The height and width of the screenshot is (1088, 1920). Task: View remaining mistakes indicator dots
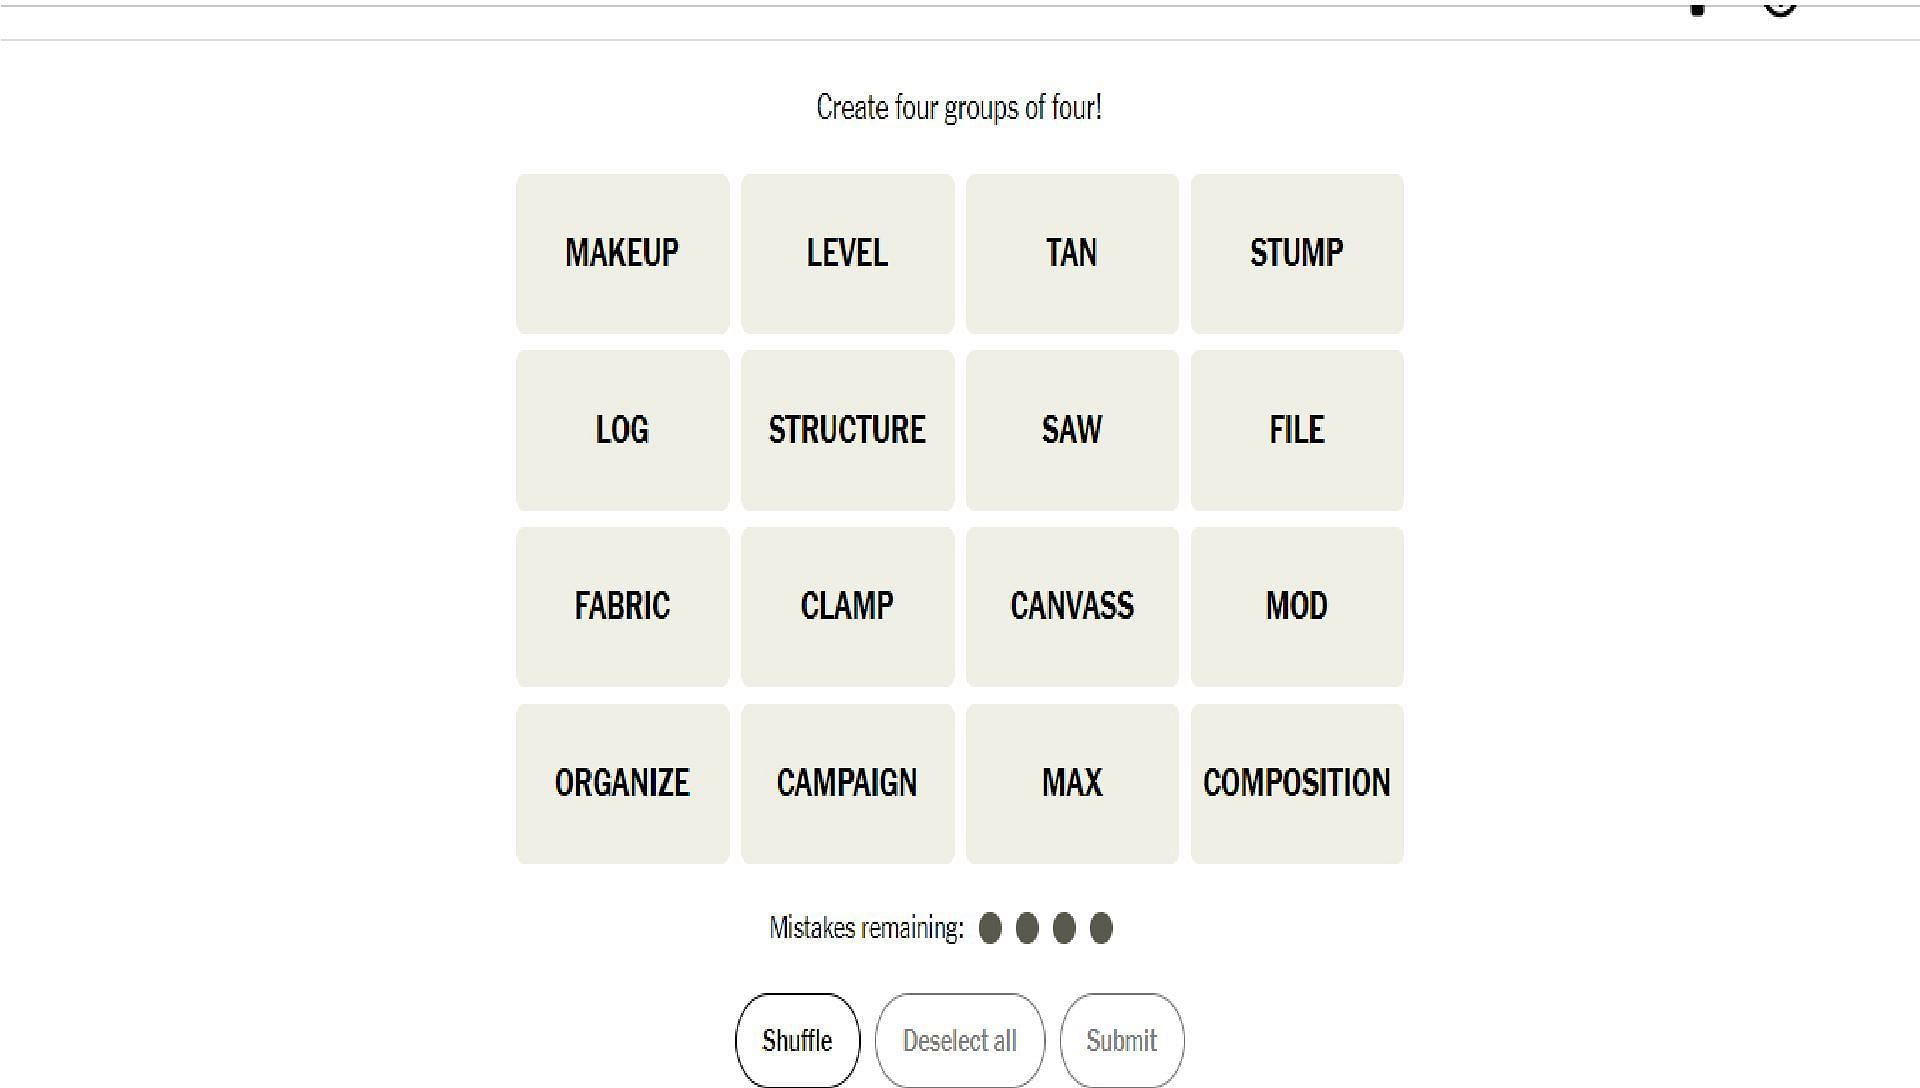click(x=1047, y=927)
